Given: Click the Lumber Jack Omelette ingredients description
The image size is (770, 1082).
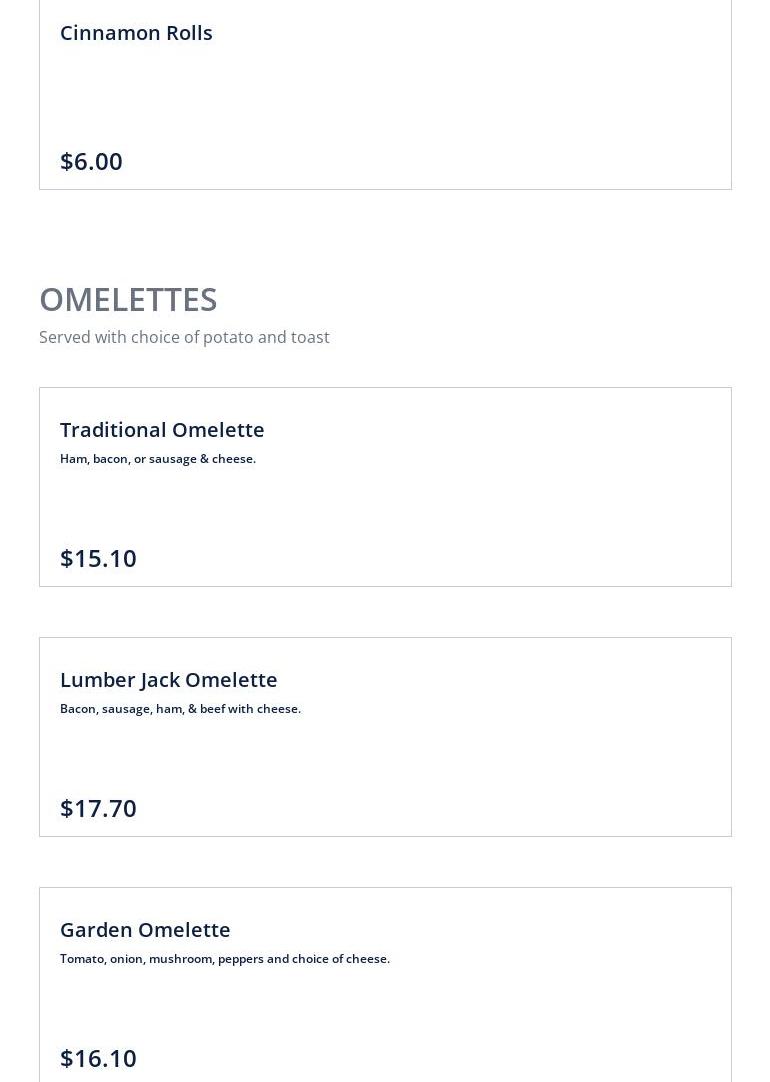Looking at the screenshot, I should (x=180, y=709).
